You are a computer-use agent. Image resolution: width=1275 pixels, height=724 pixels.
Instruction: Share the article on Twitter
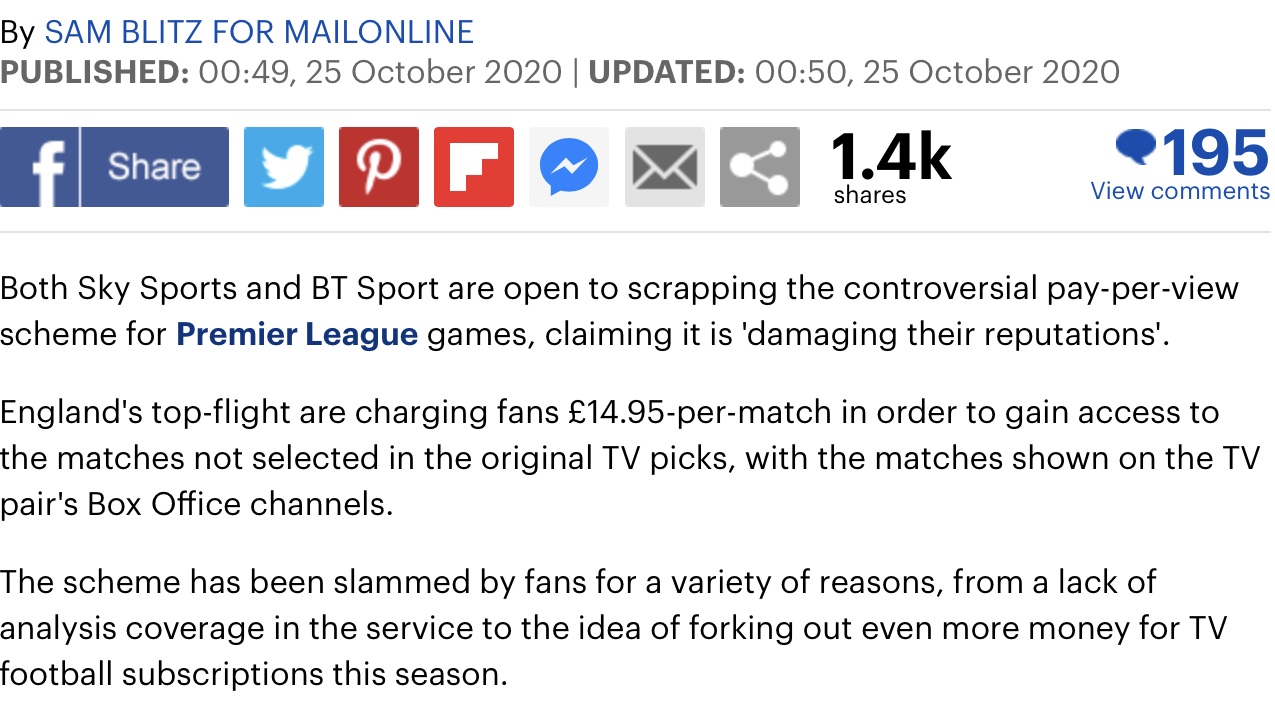coord(284,167)
